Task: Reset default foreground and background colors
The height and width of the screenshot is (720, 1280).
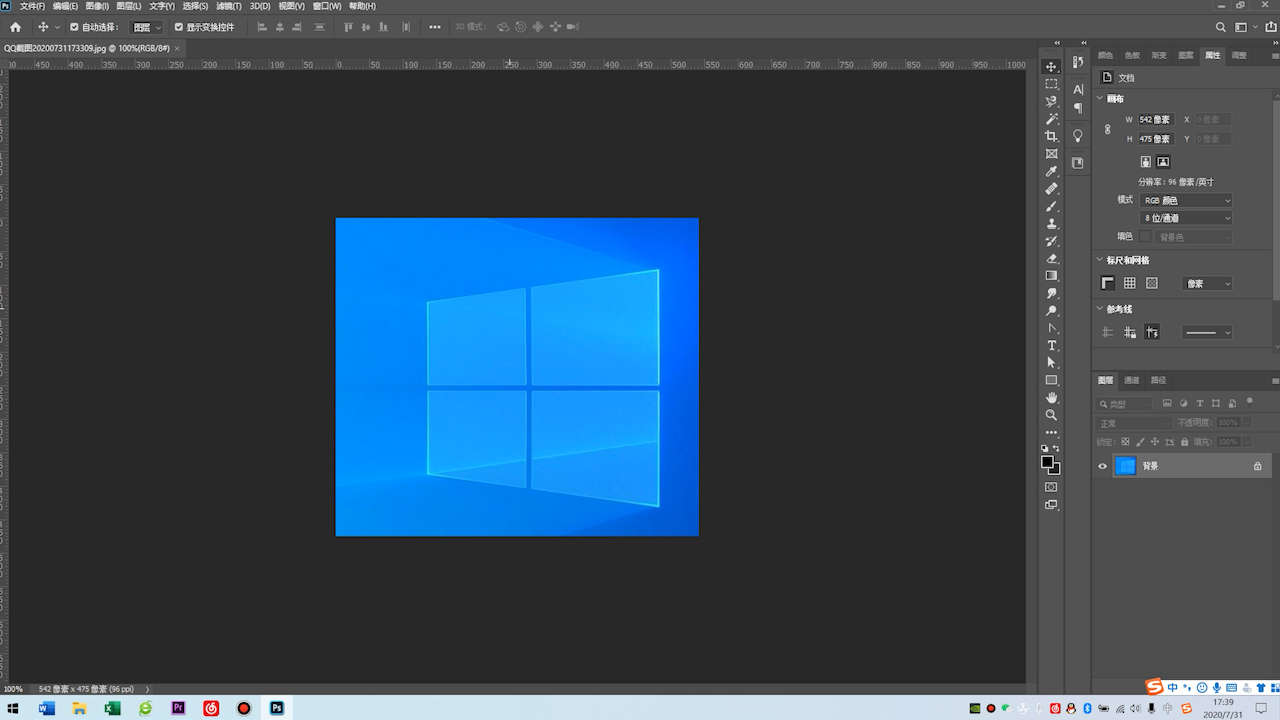Action: tap(1045, 449)
